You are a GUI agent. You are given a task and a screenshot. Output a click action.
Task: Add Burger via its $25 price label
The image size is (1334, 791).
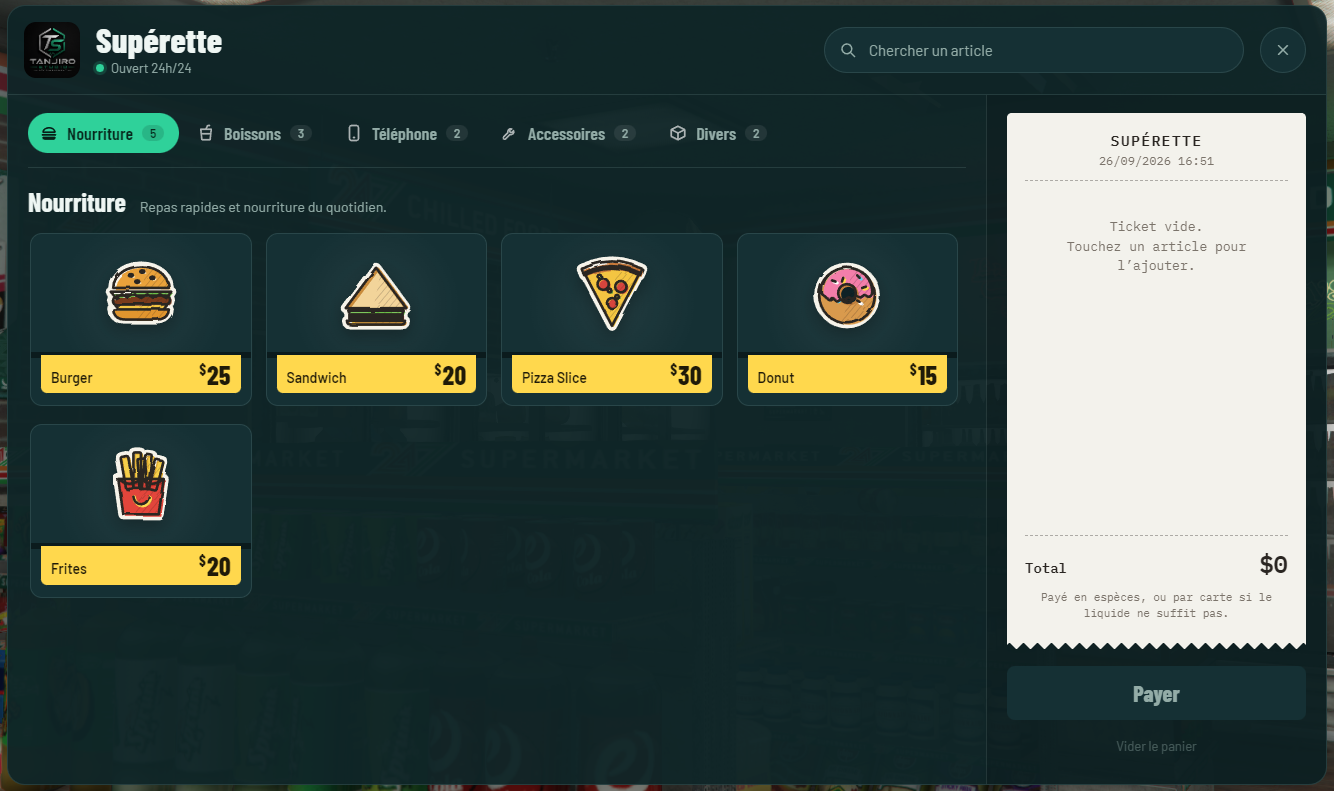[141, 375]
